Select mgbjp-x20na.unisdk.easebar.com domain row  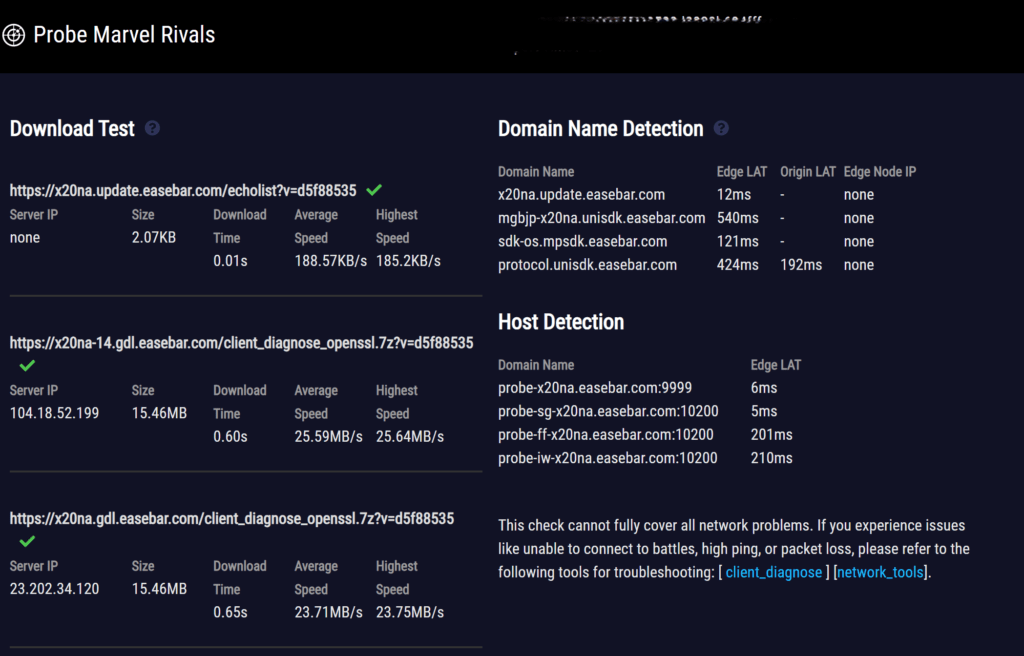(x=601, y=218)
